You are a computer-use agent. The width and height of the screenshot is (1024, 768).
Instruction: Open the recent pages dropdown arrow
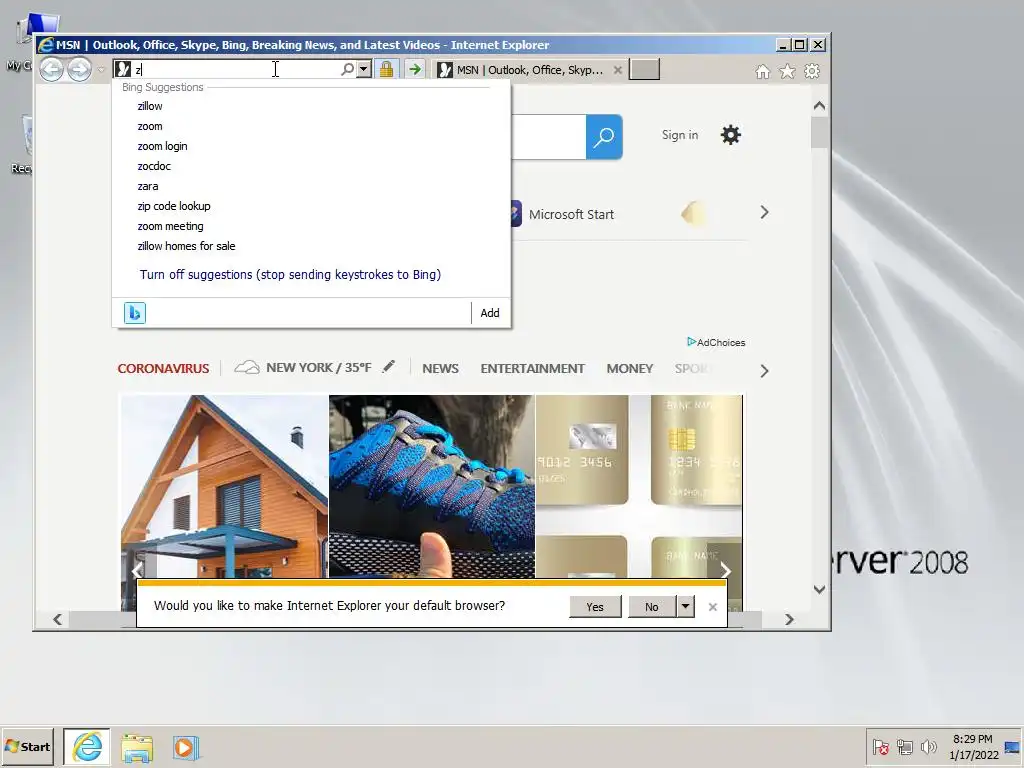pyautogui.click(x=101, y=69)
